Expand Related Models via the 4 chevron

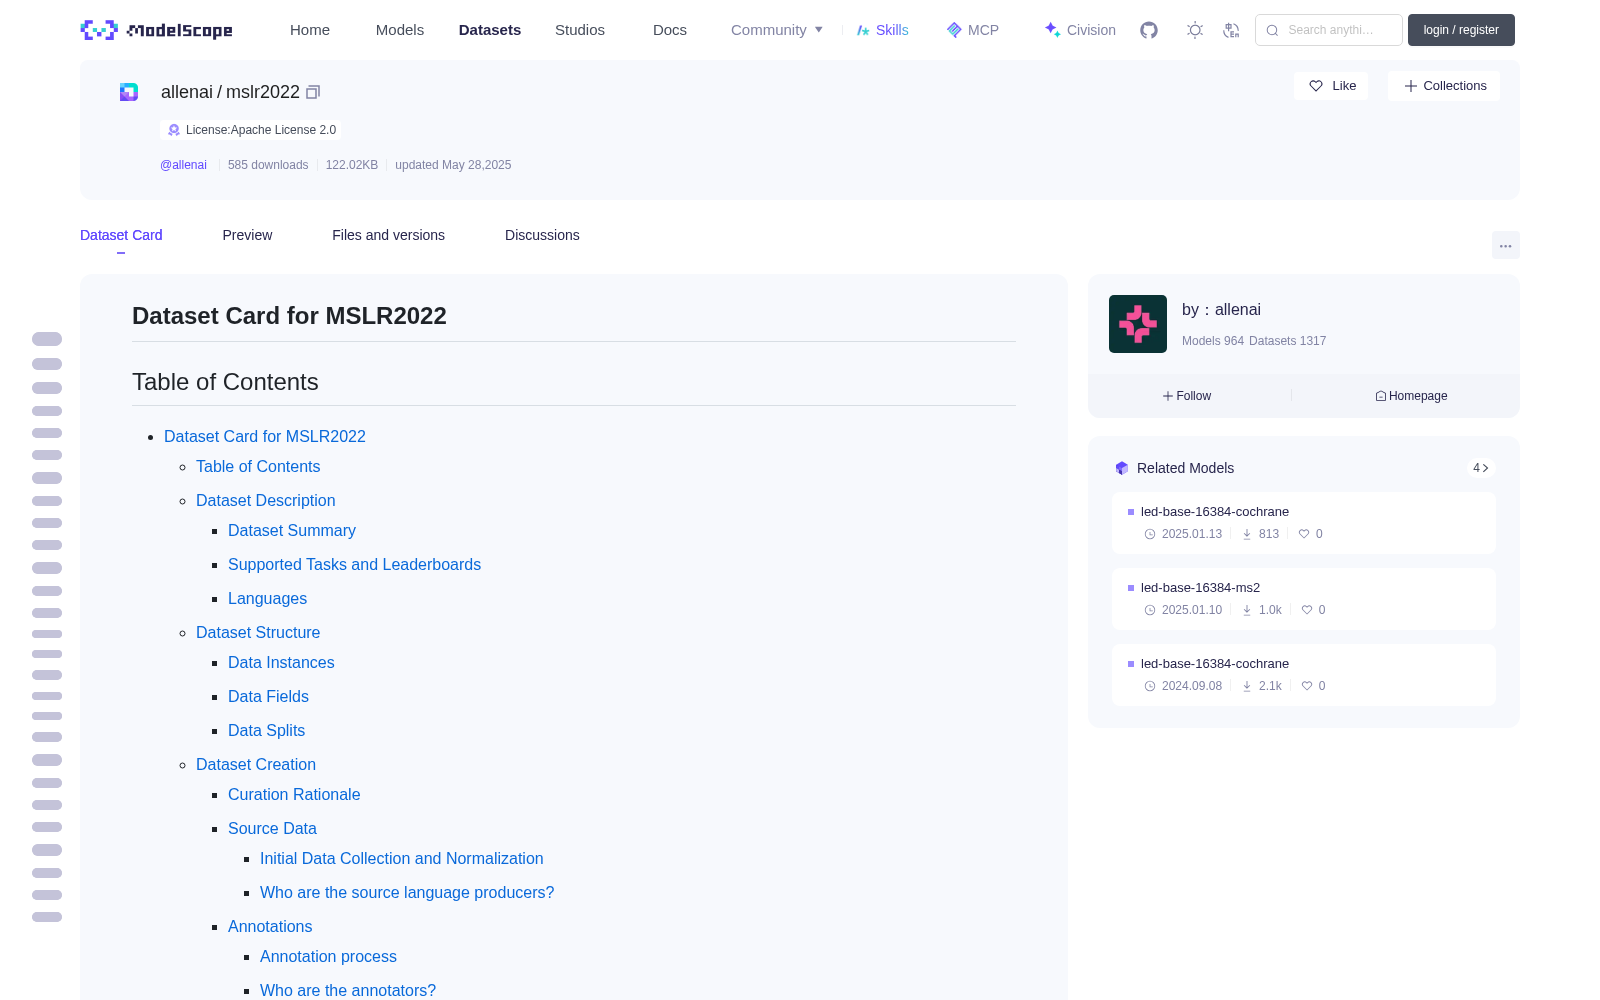[x=1481, y=468]
